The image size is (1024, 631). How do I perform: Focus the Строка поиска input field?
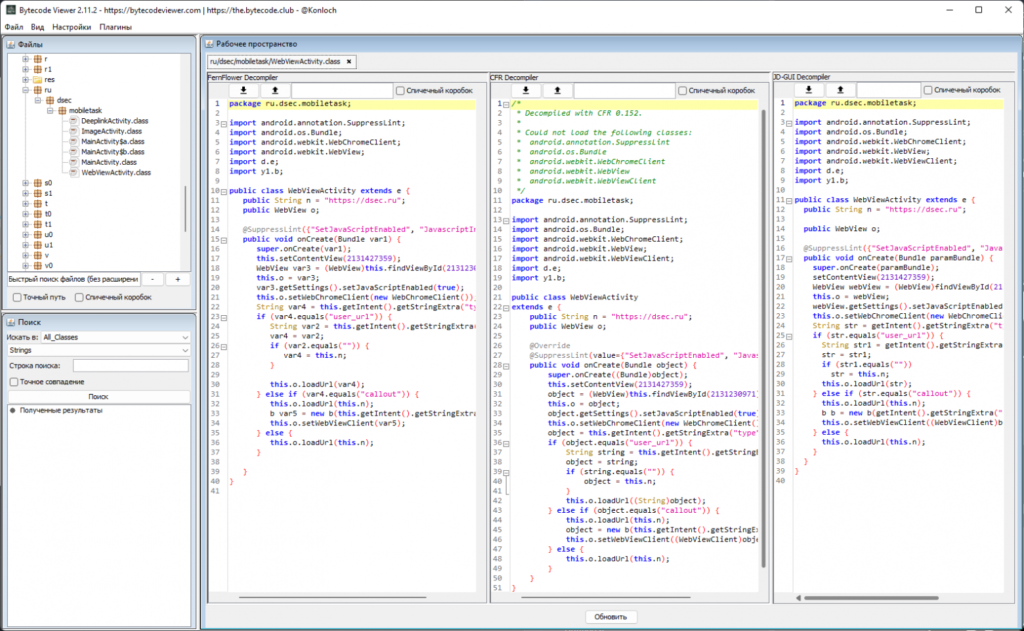coord(131,366)
